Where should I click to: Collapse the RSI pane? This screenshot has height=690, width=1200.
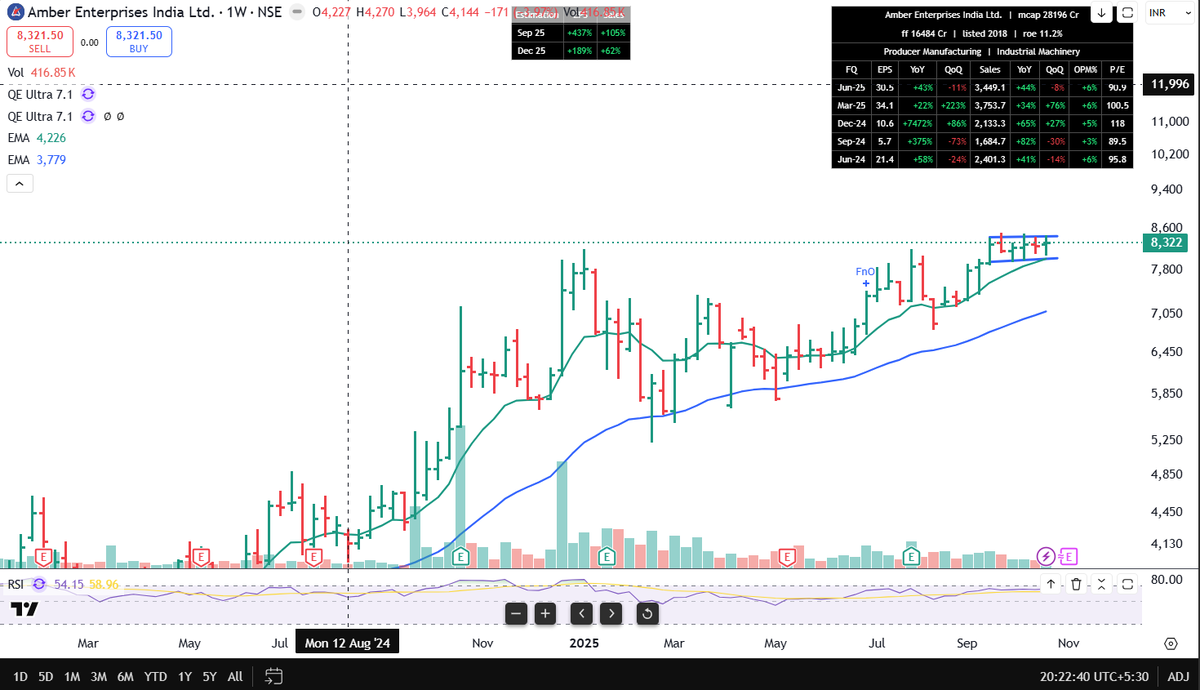coord(1101,584)
